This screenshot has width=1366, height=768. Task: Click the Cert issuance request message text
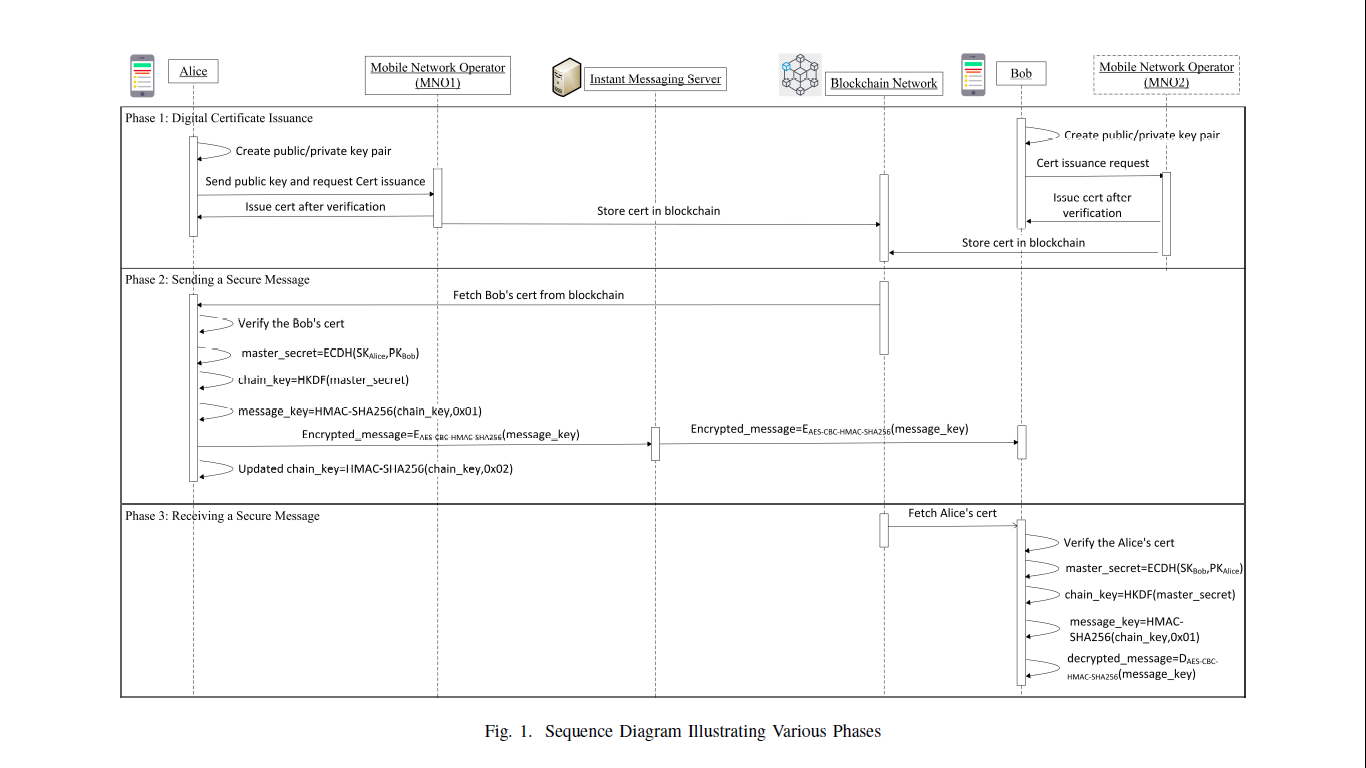coord(1092,163)
